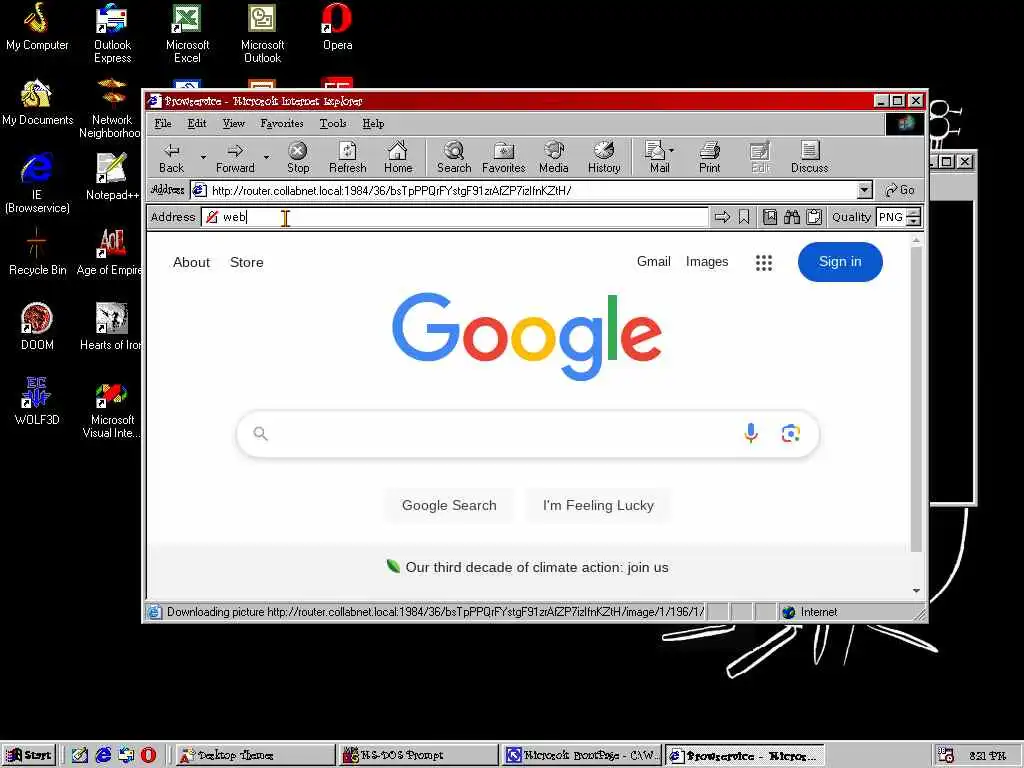Select the Notepad++ desktop icon
This screenshot has height=768, width=1024.
[x=112, y=176]
